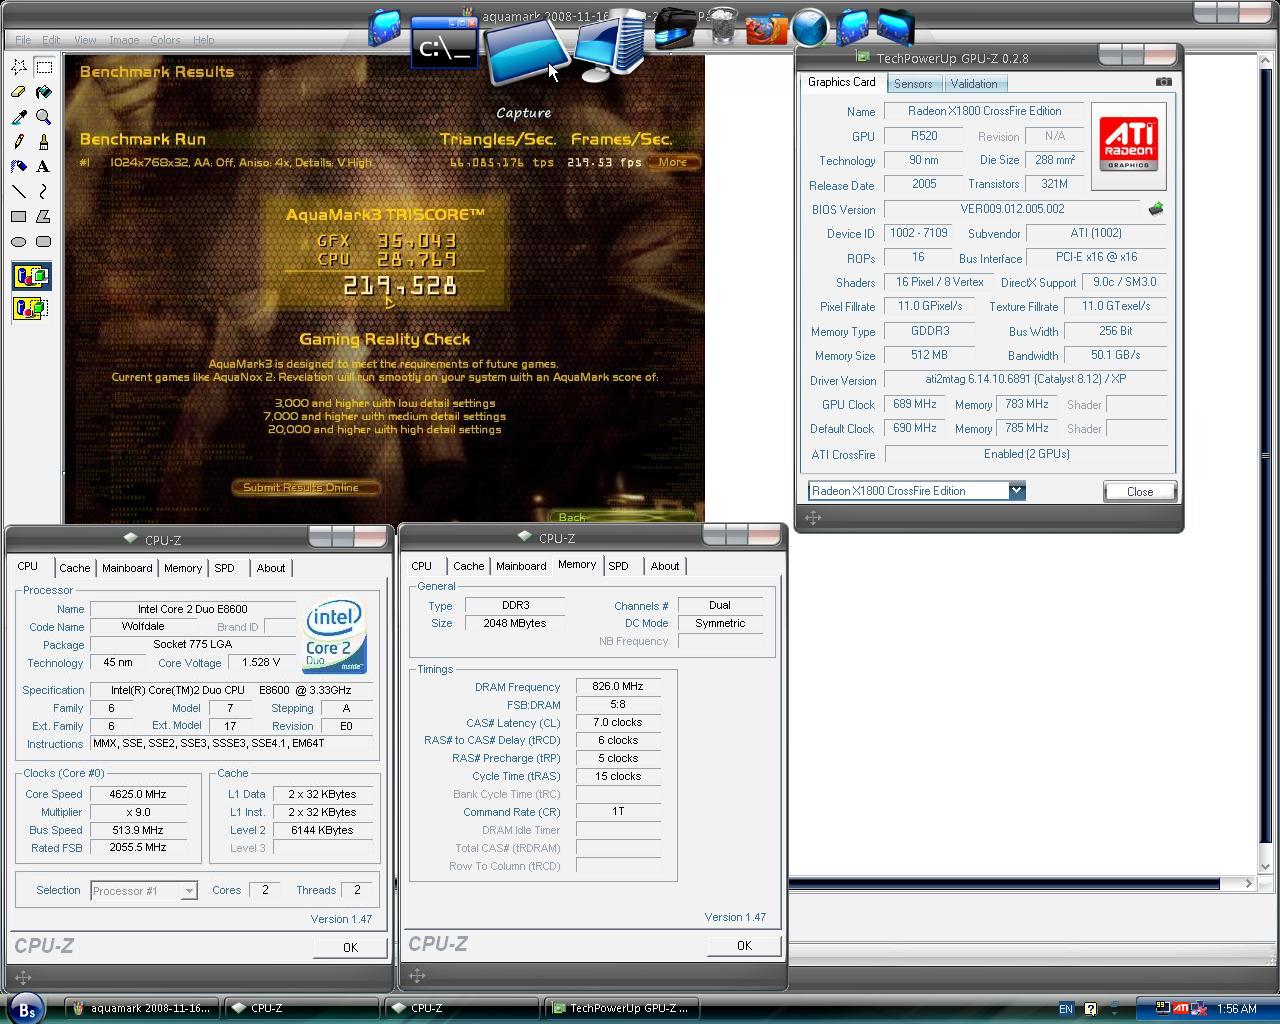
Task: Choose the Brush tool in Paint
Action: [44, 142]
